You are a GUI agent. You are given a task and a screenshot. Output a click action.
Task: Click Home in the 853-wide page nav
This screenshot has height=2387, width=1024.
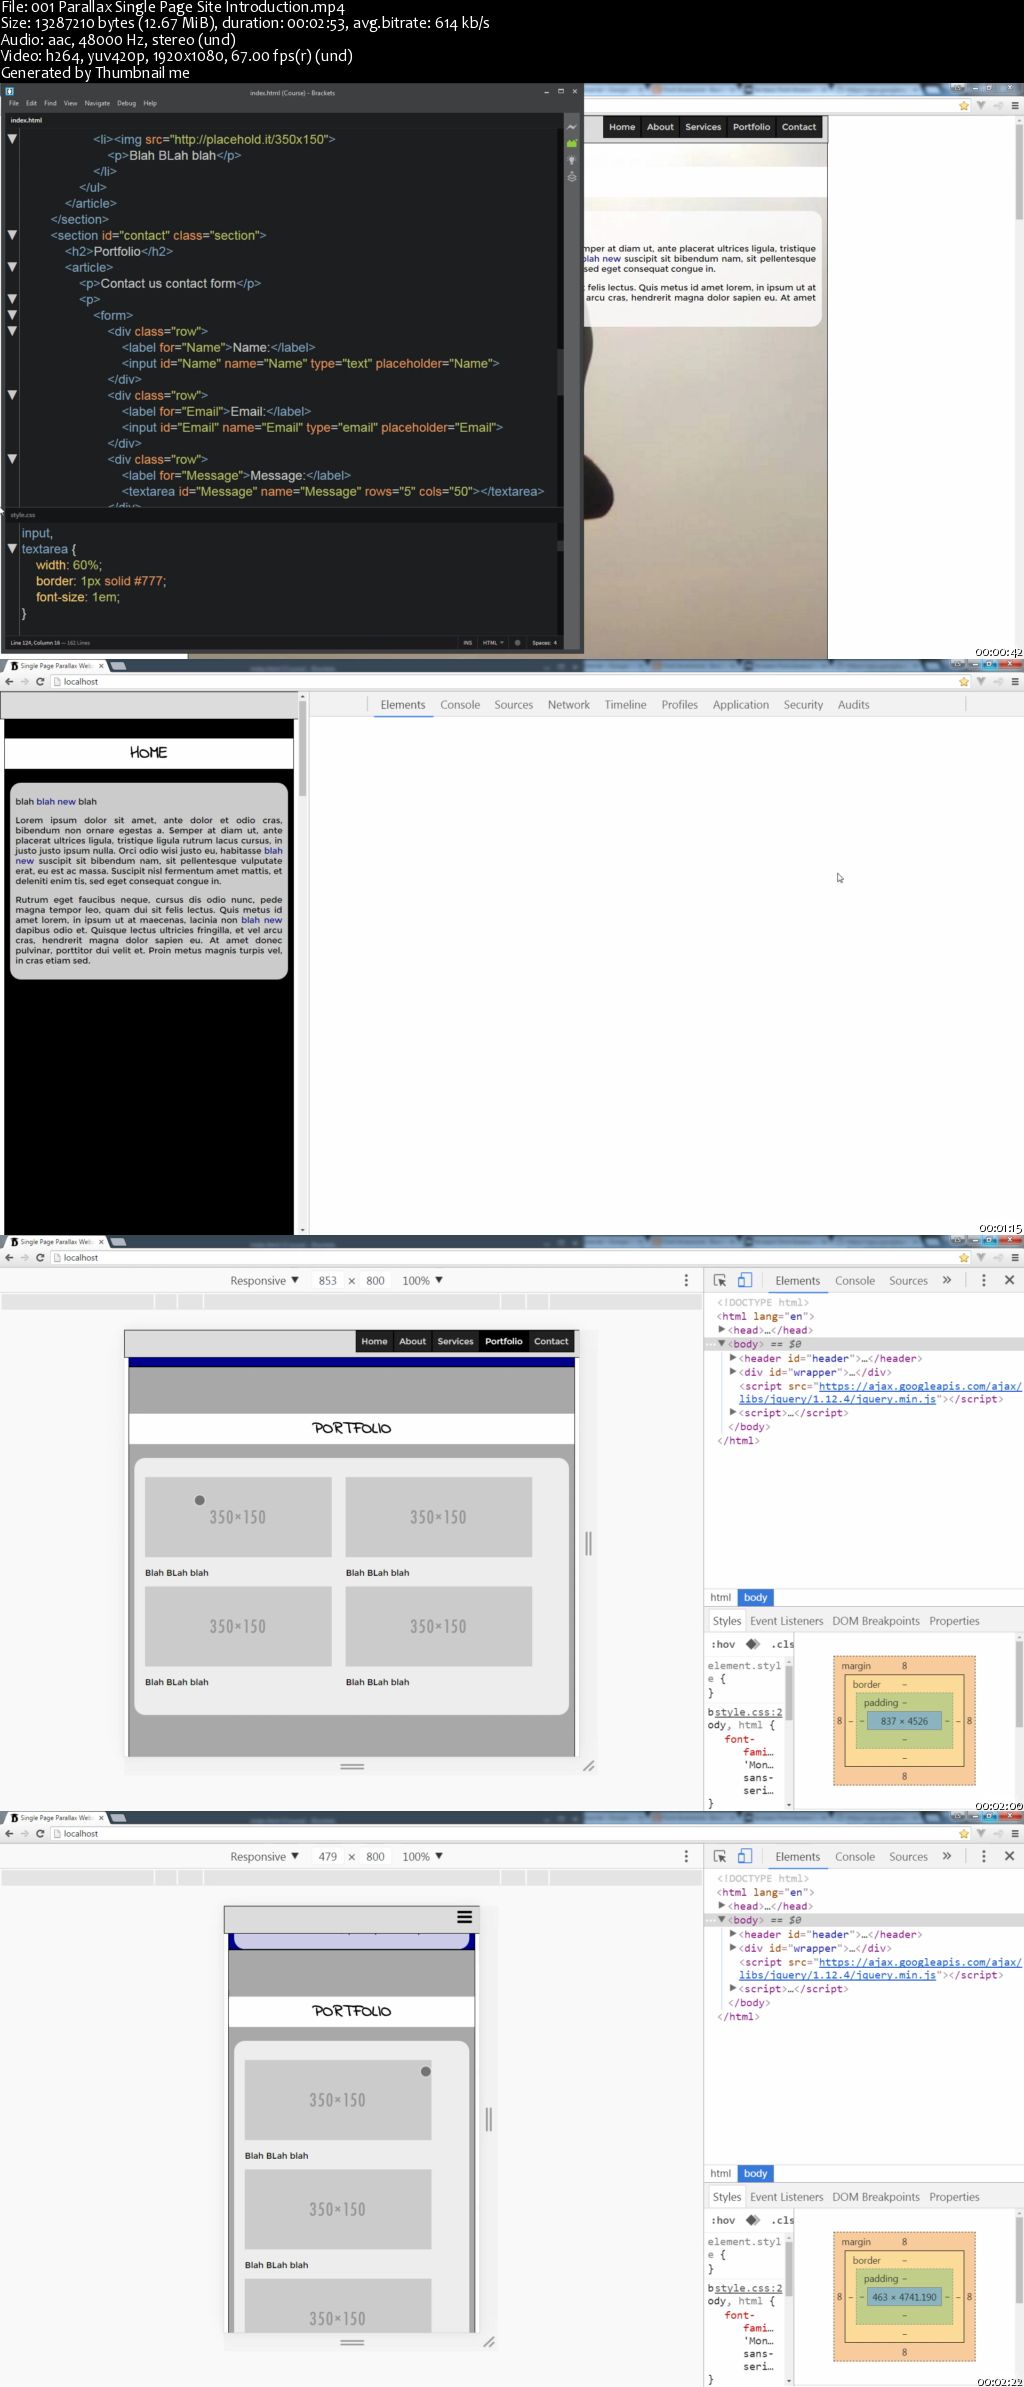[374, 1341]
